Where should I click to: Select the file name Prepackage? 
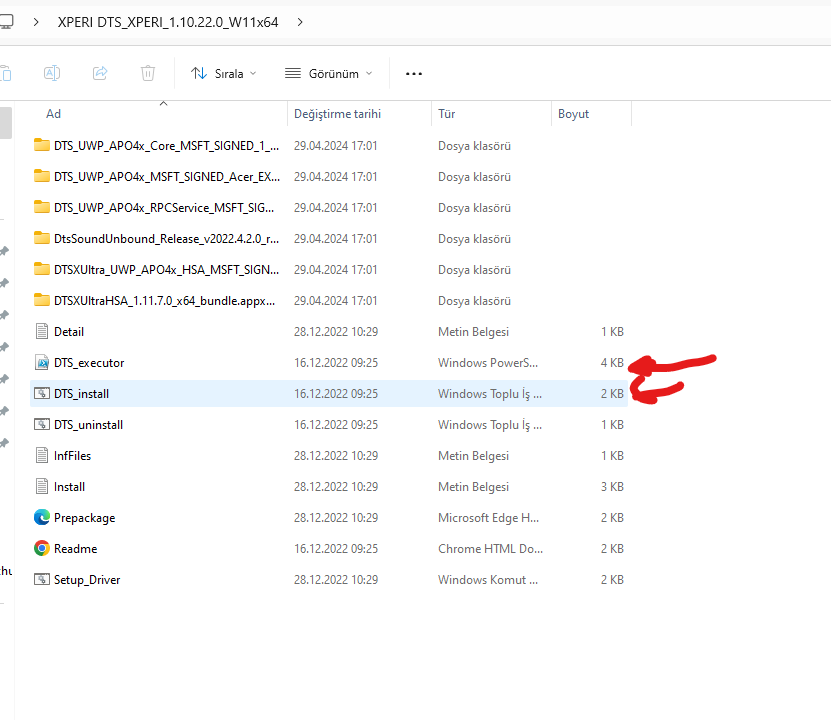click(84, 518)
